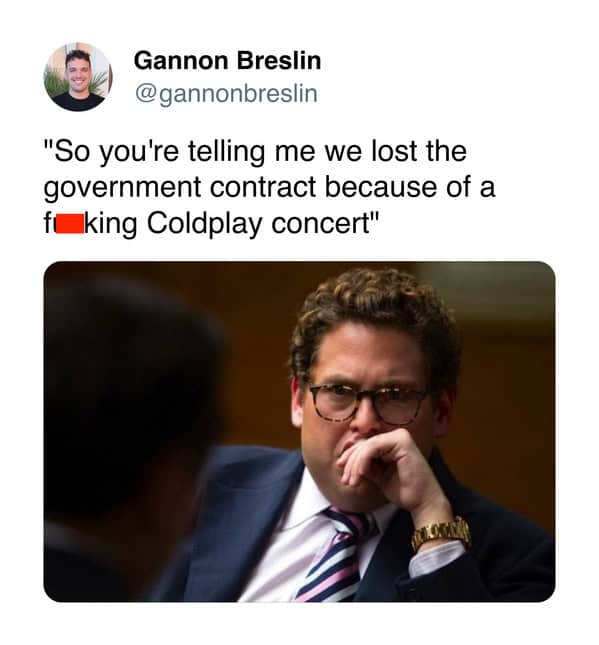Select the word Coldplay in tweet
Screen dimensions: 599x645
[204, 224]
